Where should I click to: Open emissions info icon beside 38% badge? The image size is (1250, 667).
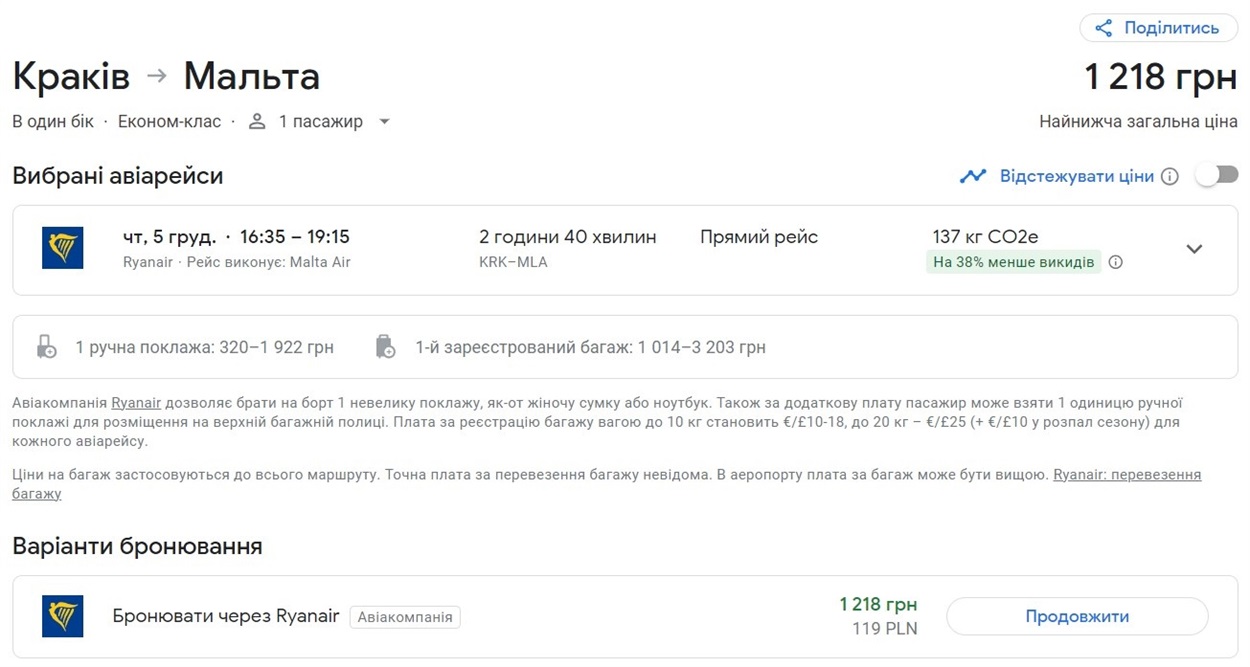tap(1116, 262)
